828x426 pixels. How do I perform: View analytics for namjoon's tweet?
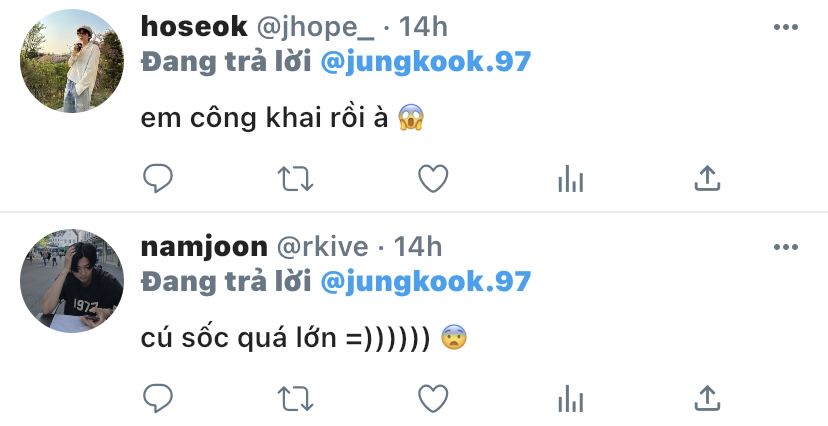click(x=570, y=398)
